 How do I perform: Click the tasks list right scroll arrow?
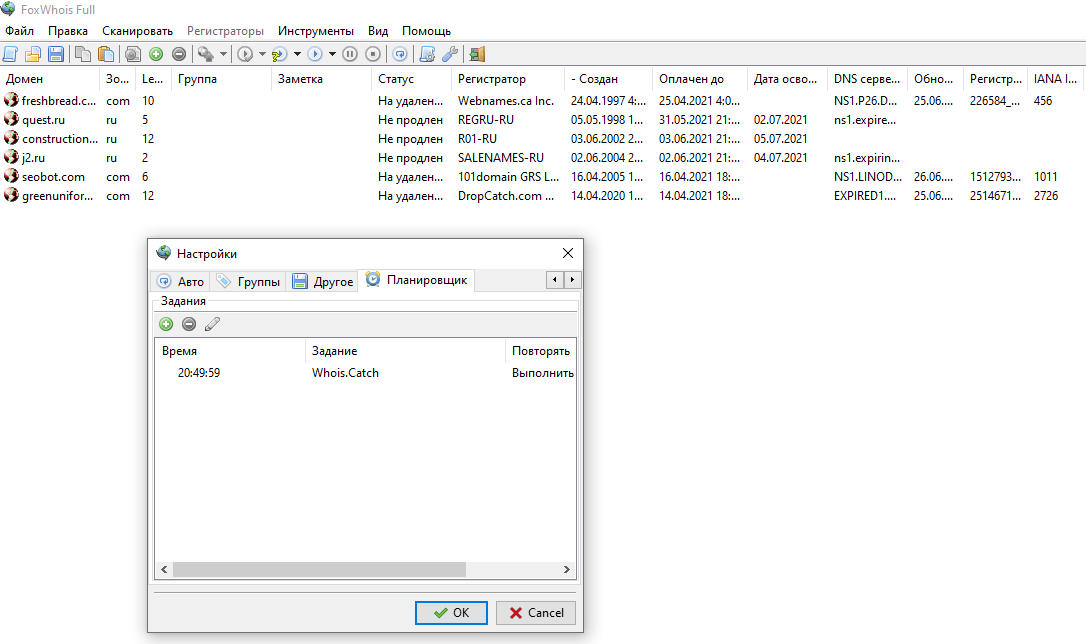[567, 569]
